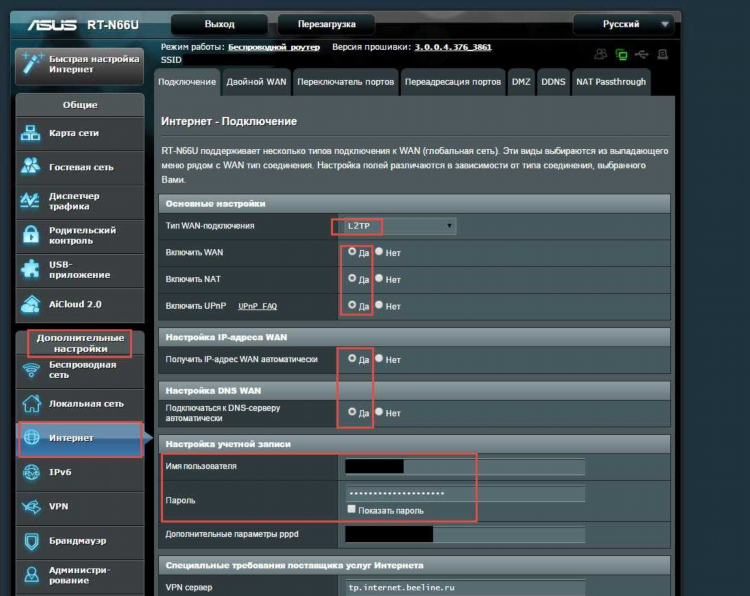This screenshot has height=596, width=750.
Task: Click the ASUS logo
Action: 52,24
